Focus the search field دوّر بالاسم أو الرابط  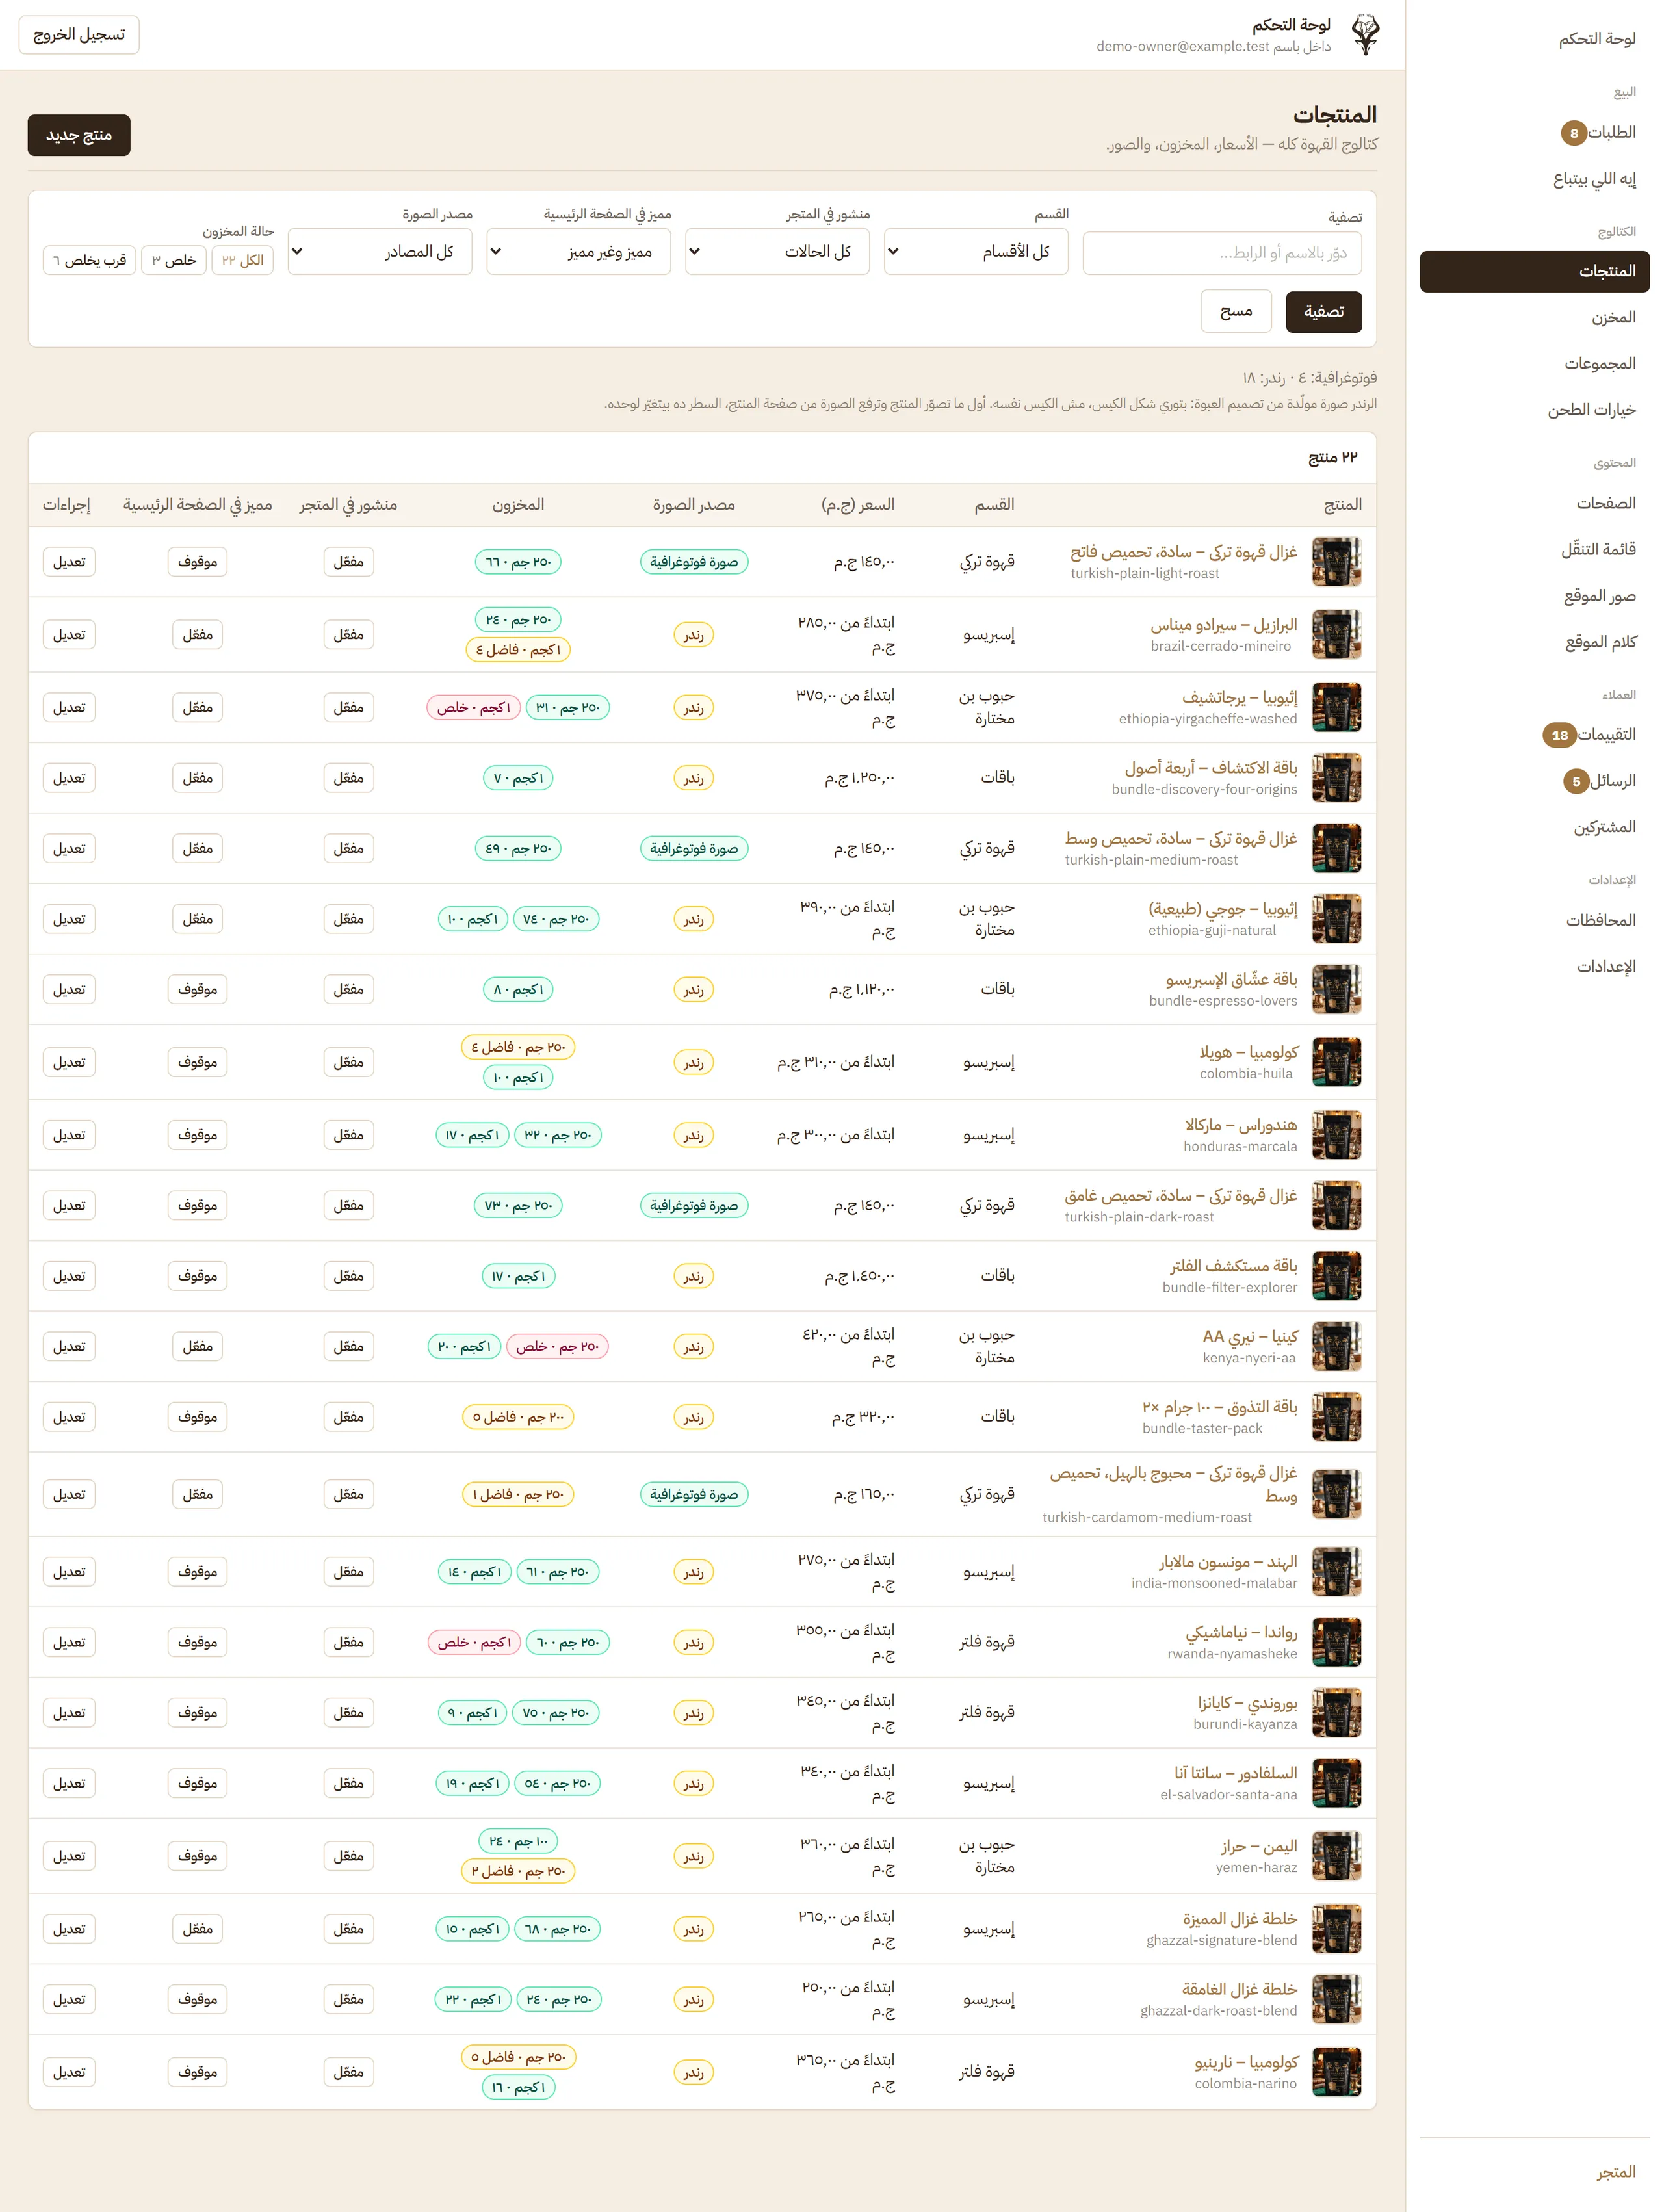(1222, 253)
